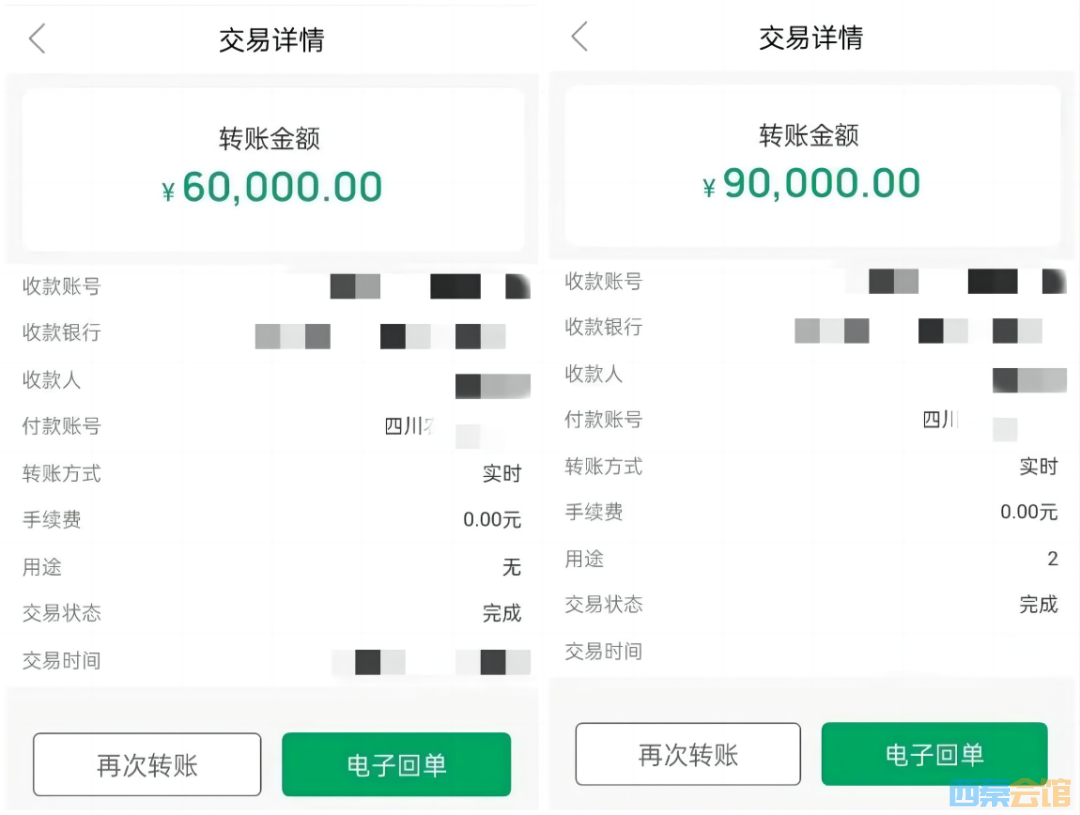Click 收款账号 label in the ¥60,000.00 details
Viewport: 1080px width, 815px height.
(62, 287)
